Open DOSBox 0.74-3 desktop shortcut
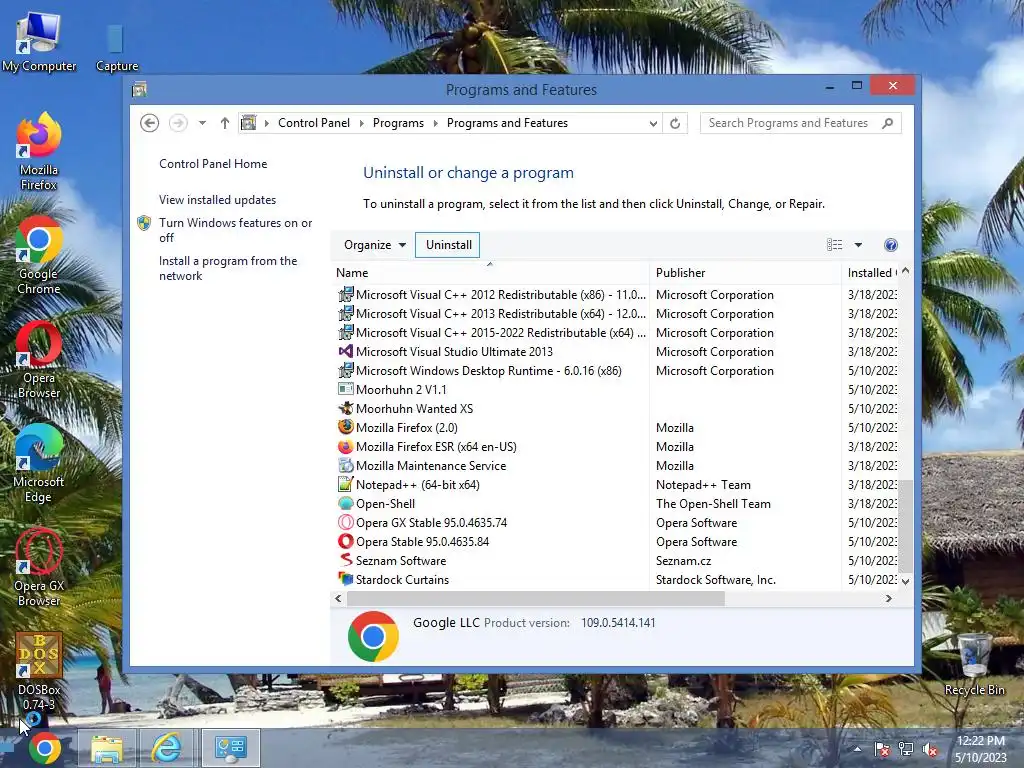The height and width of the screenshot is (768, 1024). tap(39, 671)
